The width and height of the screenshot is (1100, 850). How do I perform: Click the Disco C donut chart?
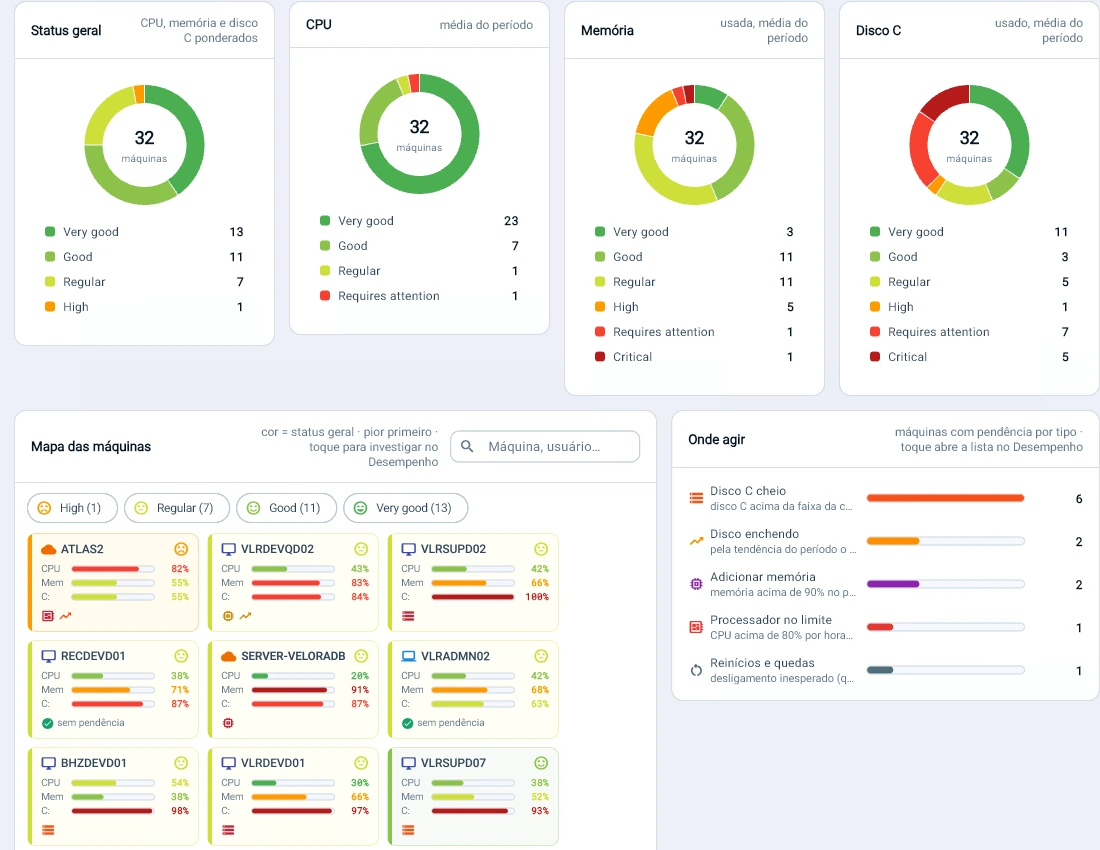click(970, 145)
